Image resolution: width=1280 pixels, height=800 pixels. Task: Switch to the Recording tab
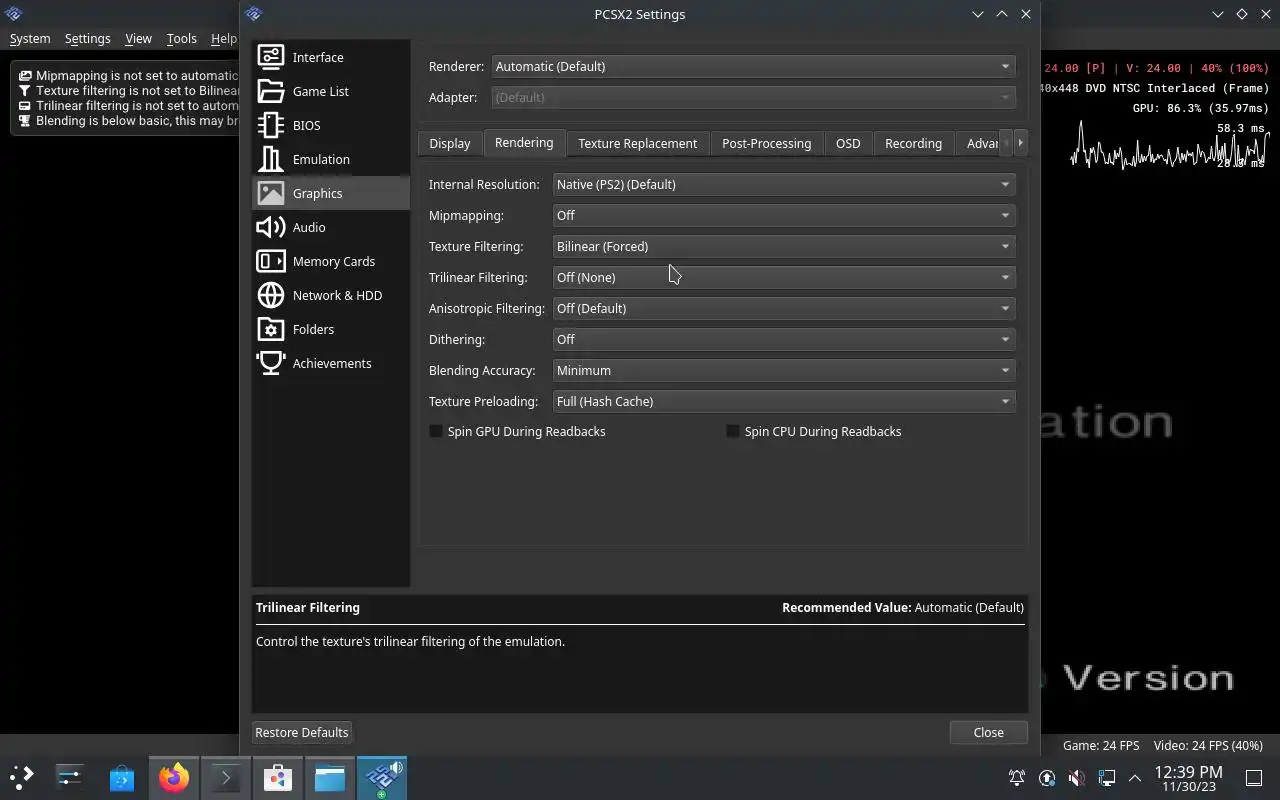pos(914,143)
